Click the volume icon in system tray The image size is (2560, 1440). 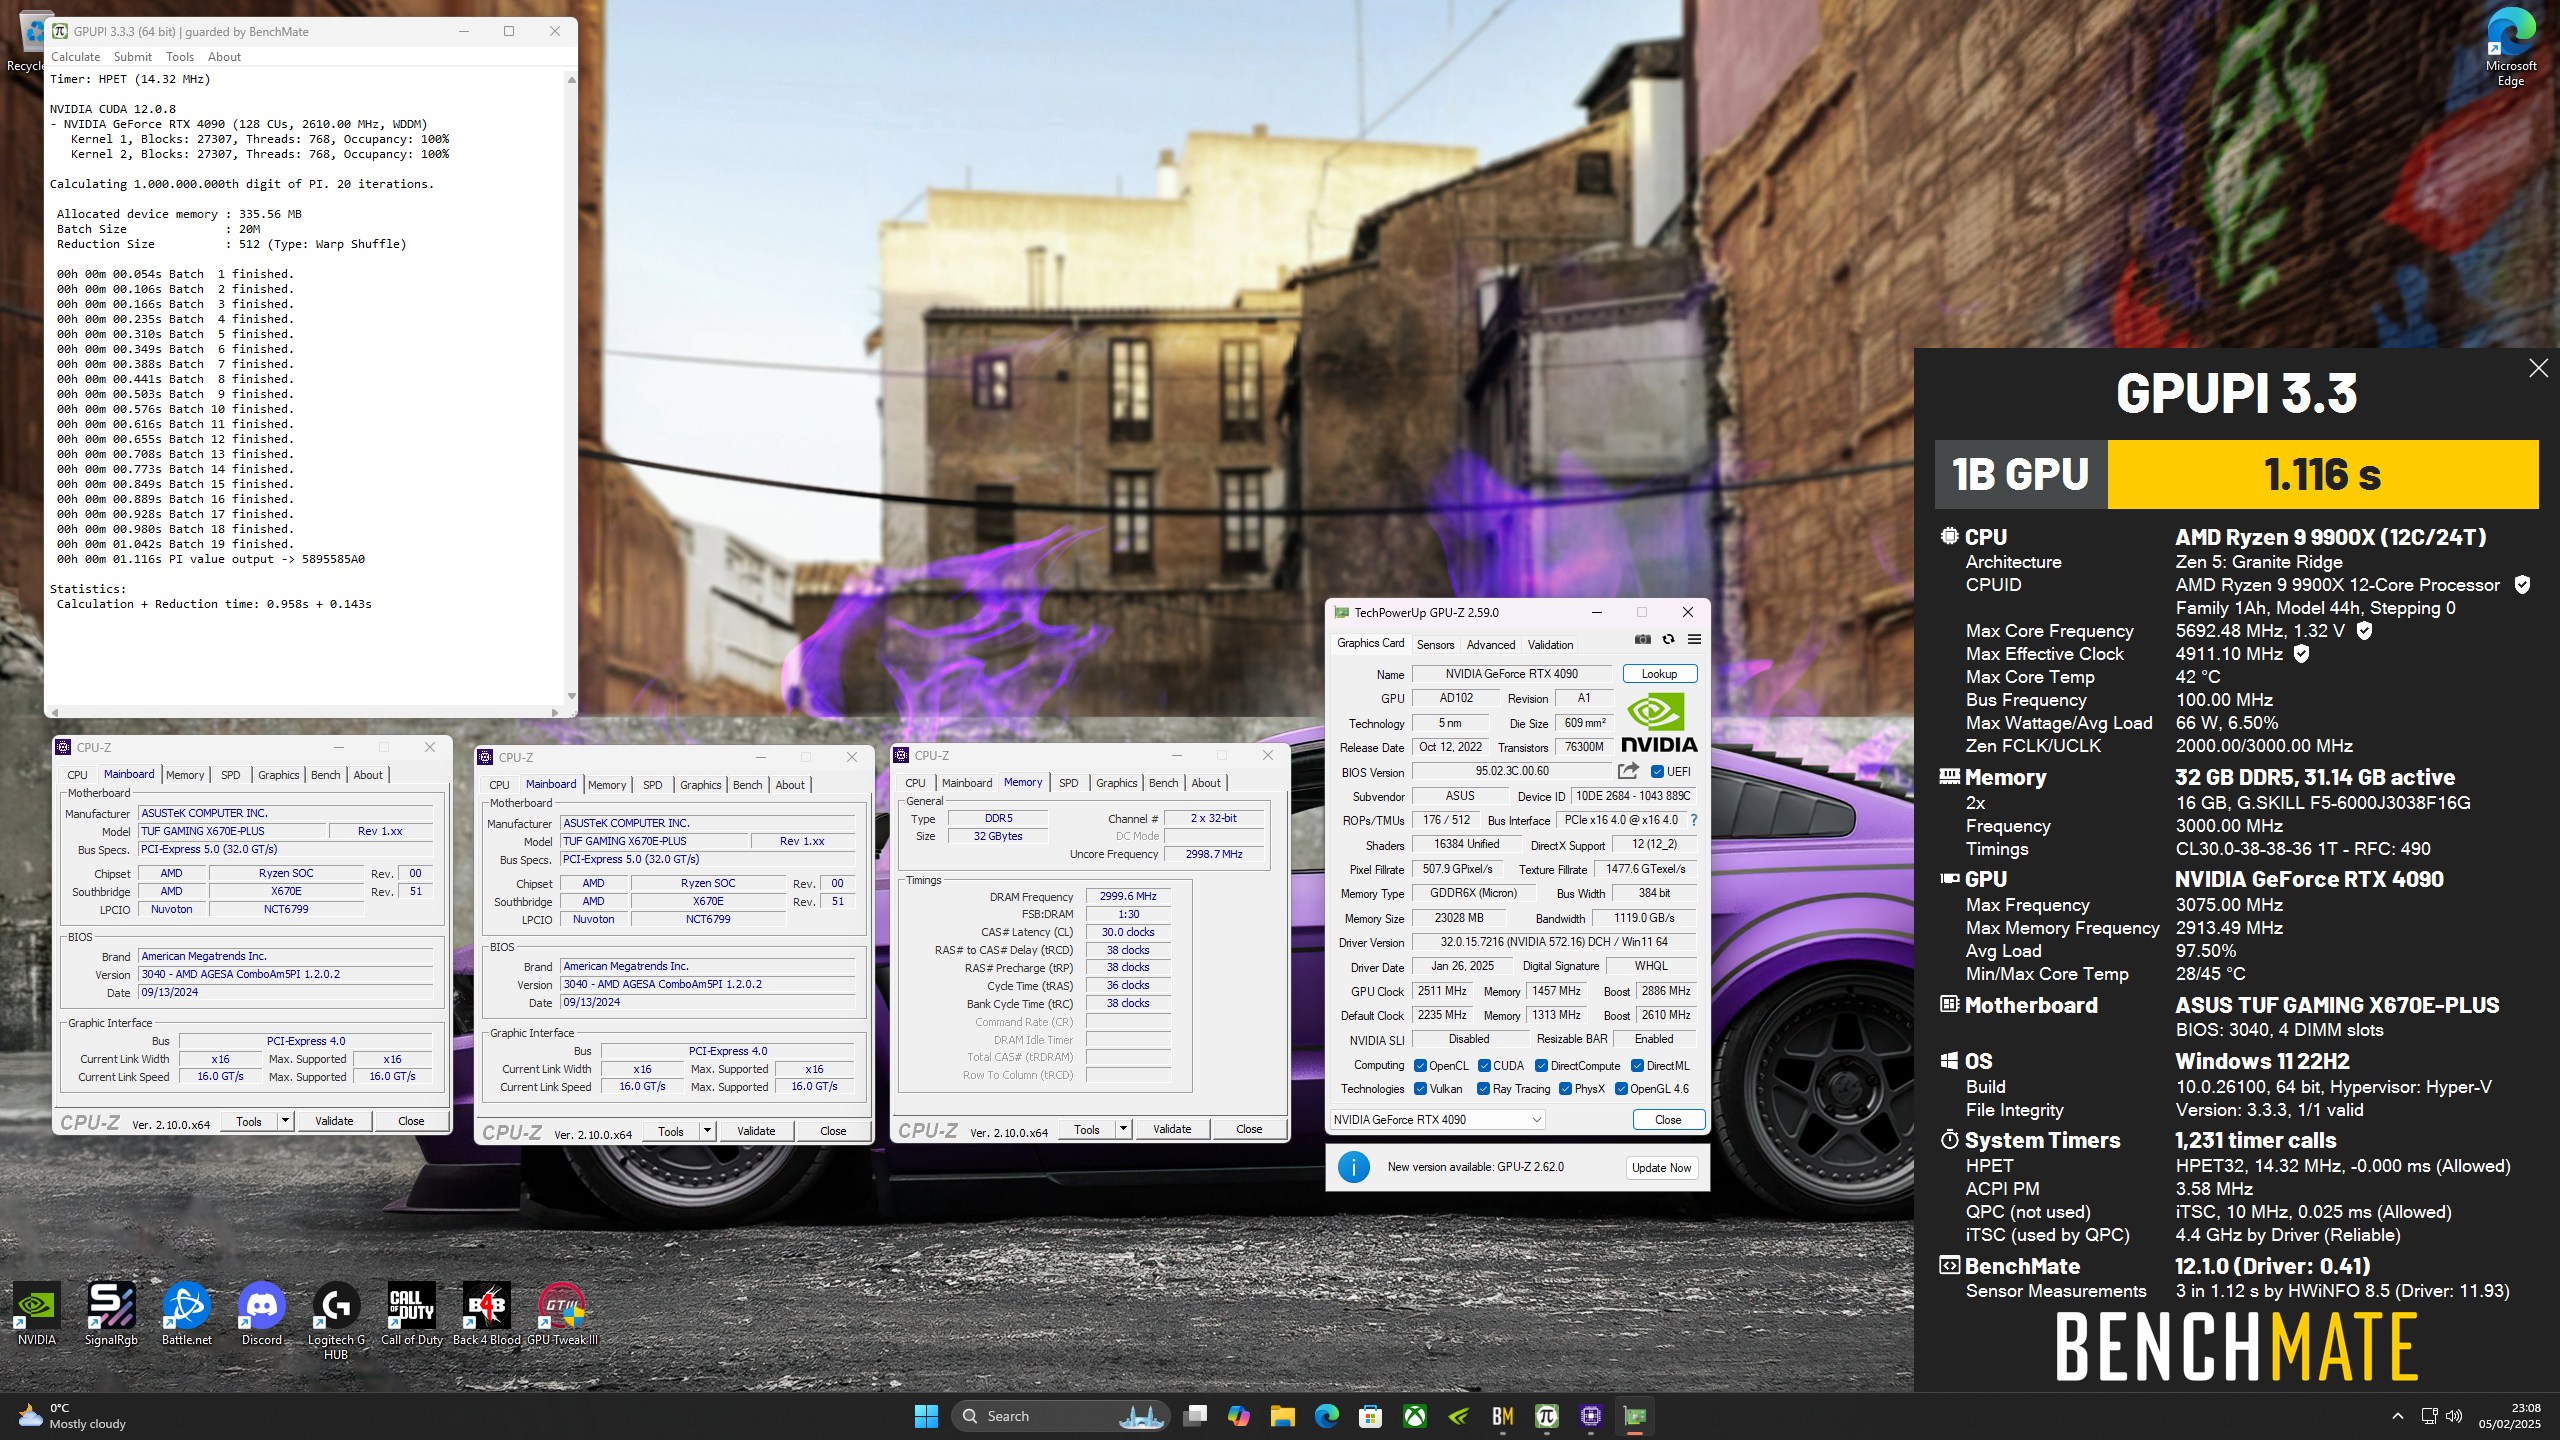2453,1416
